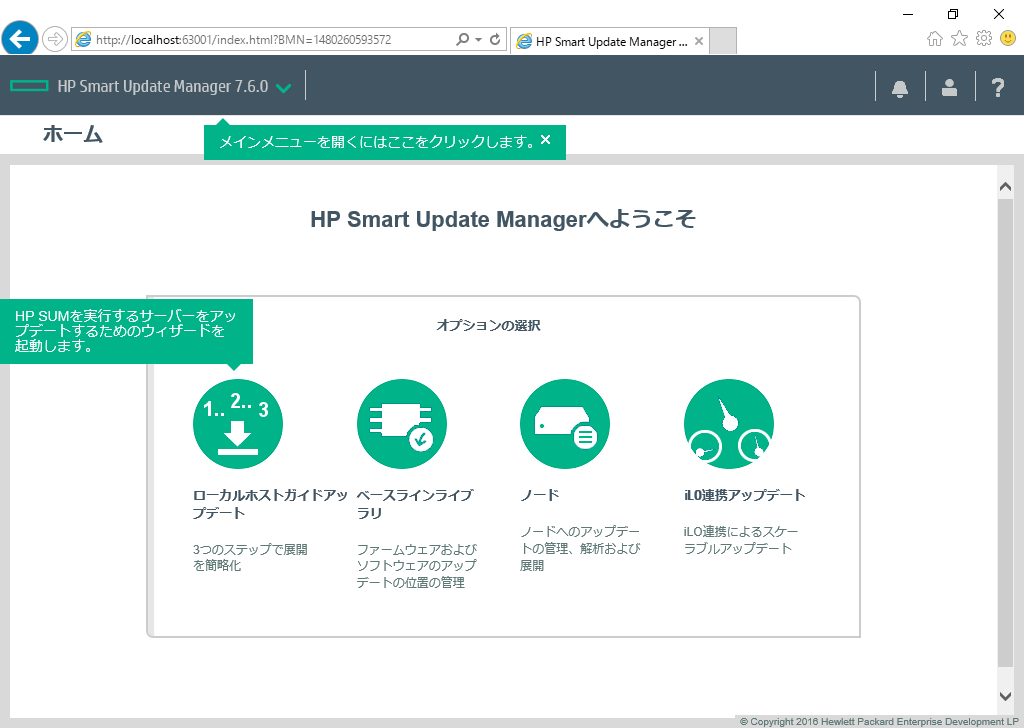Refresh the page with reload icon
This screenshot has width=1024, height=728.
495,39
